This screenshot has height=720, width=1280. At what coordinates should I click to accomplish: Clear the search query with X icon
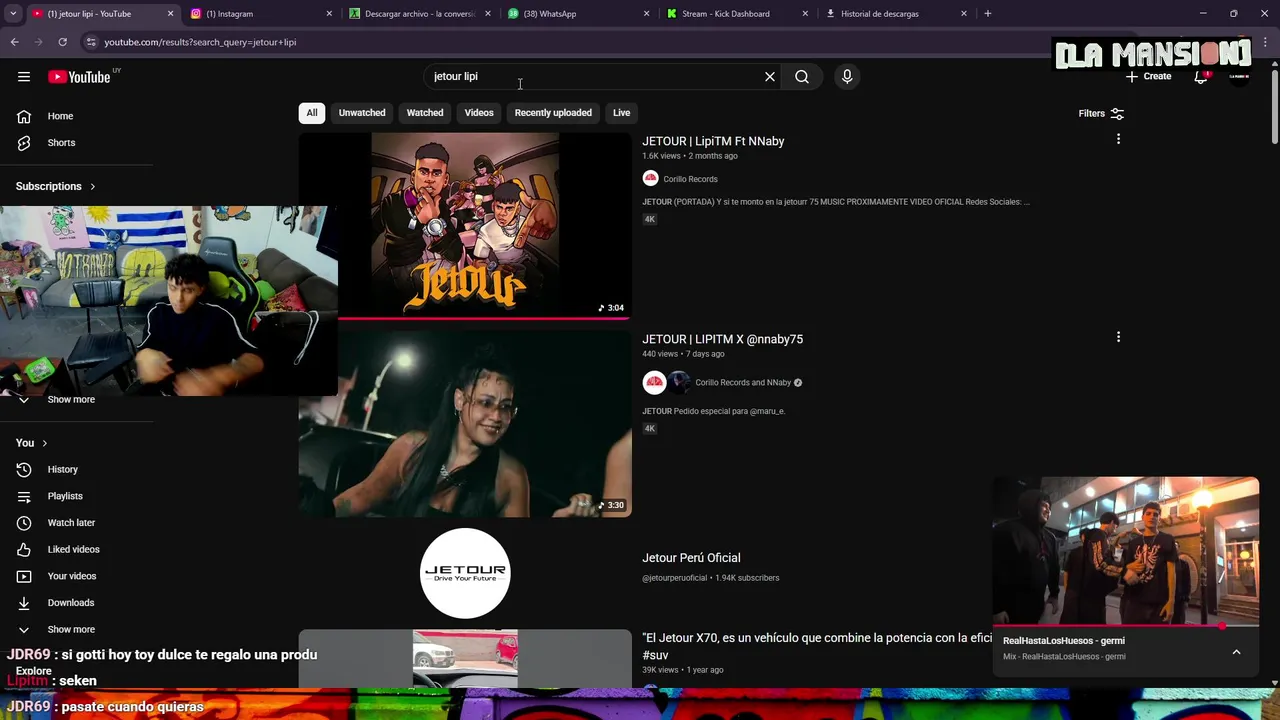pyautogui.click(x=770, y=77)
